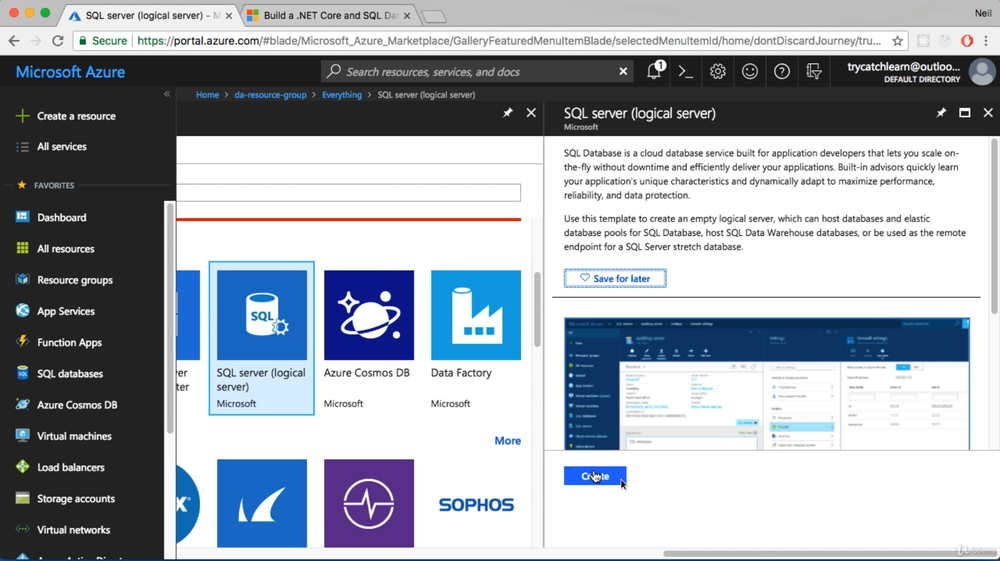
Task: Select the Azure Cosmos DB tile
Action: [369, 338]
